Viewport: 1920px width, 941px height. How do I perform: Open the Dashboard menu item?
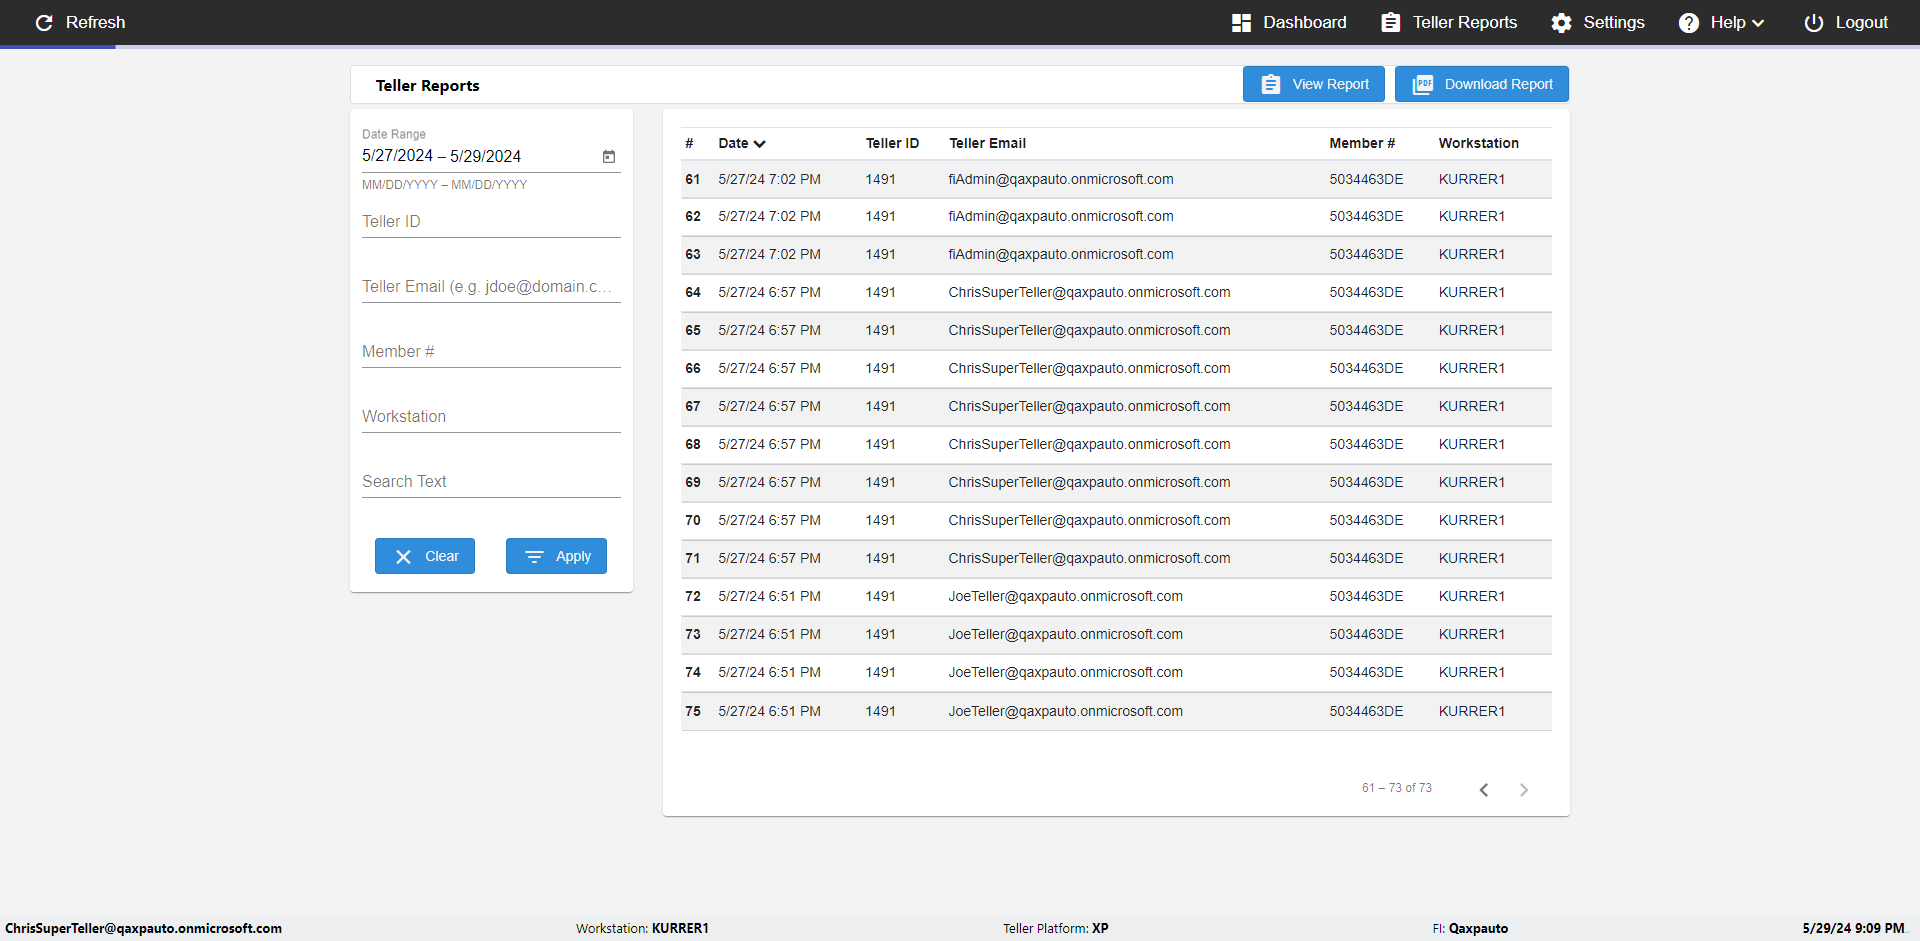(1289, 22)
